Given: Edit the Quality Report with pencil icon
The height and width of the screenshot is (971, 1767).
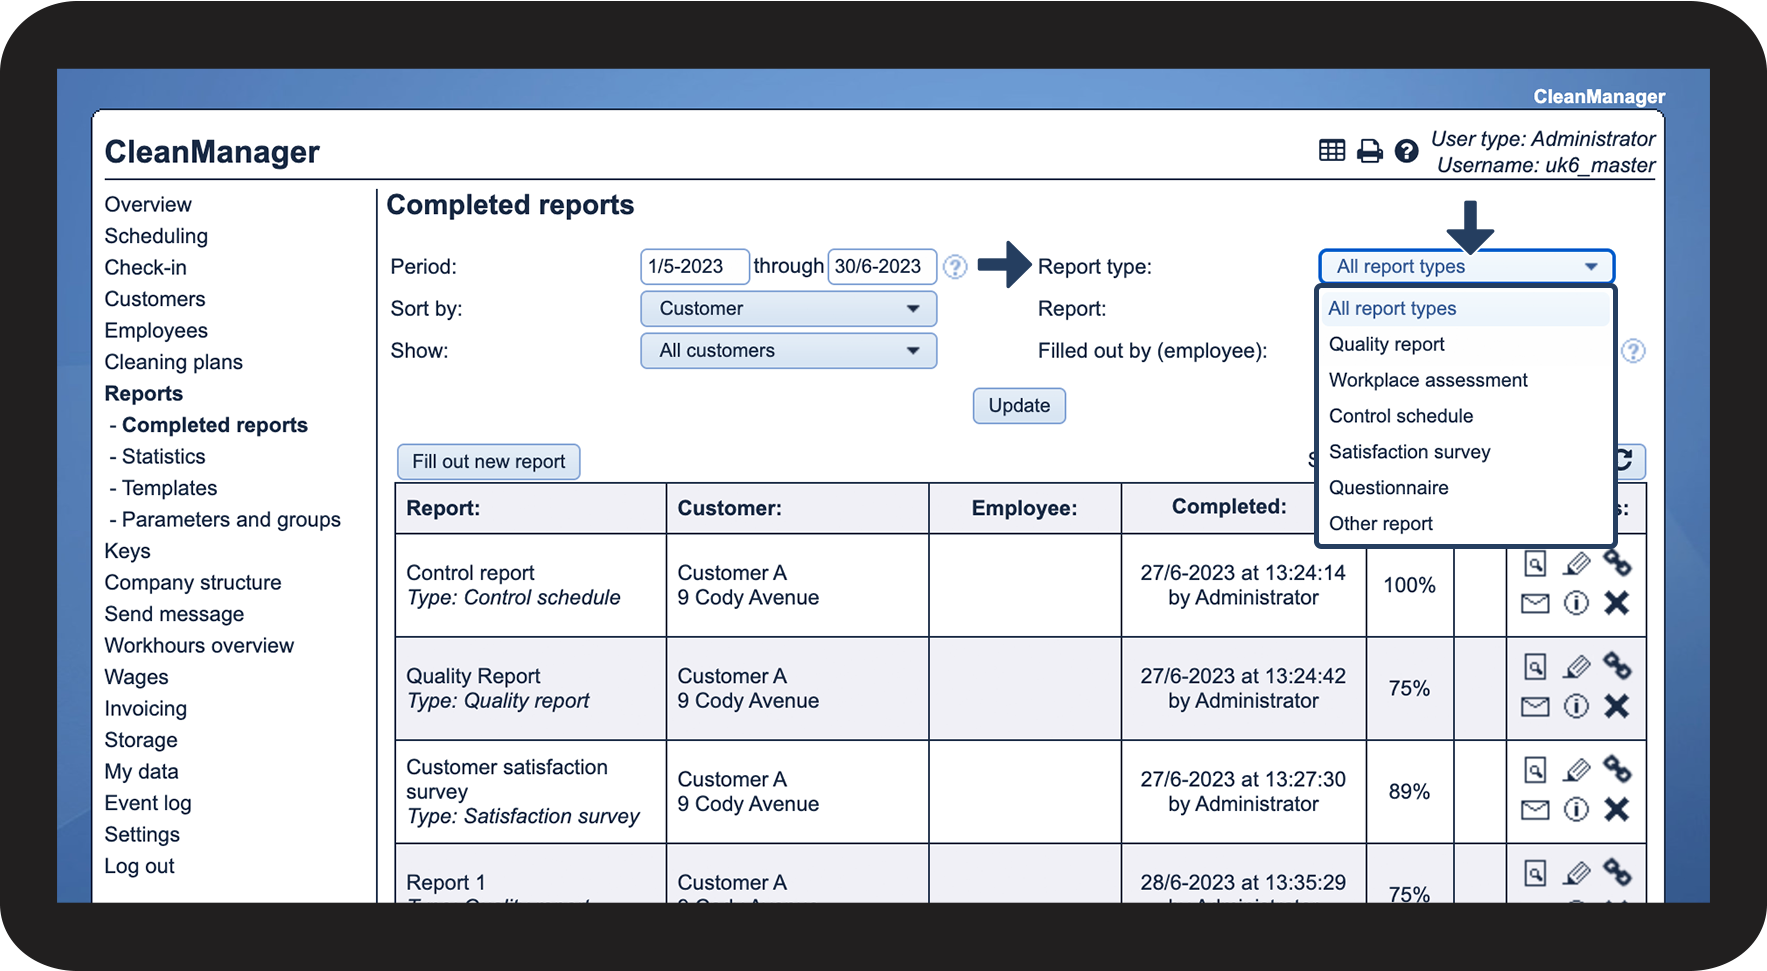Looking at the screenshot, I should pos(1576,667).
